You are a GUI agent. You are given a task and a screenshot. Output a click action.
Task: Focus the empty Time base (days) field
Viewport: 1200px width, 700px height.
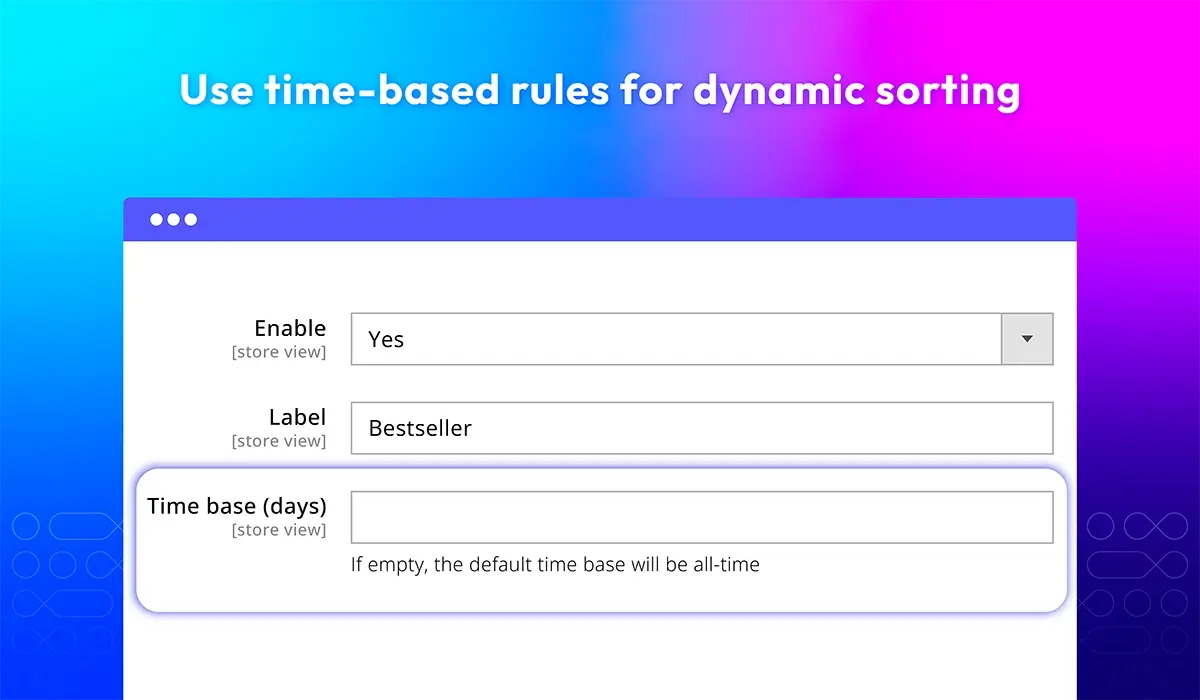(702, 517)
